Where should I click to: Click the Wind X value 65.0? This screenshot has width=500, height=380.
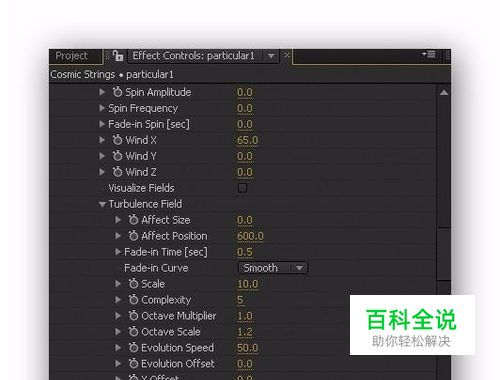tap(247, 140)
